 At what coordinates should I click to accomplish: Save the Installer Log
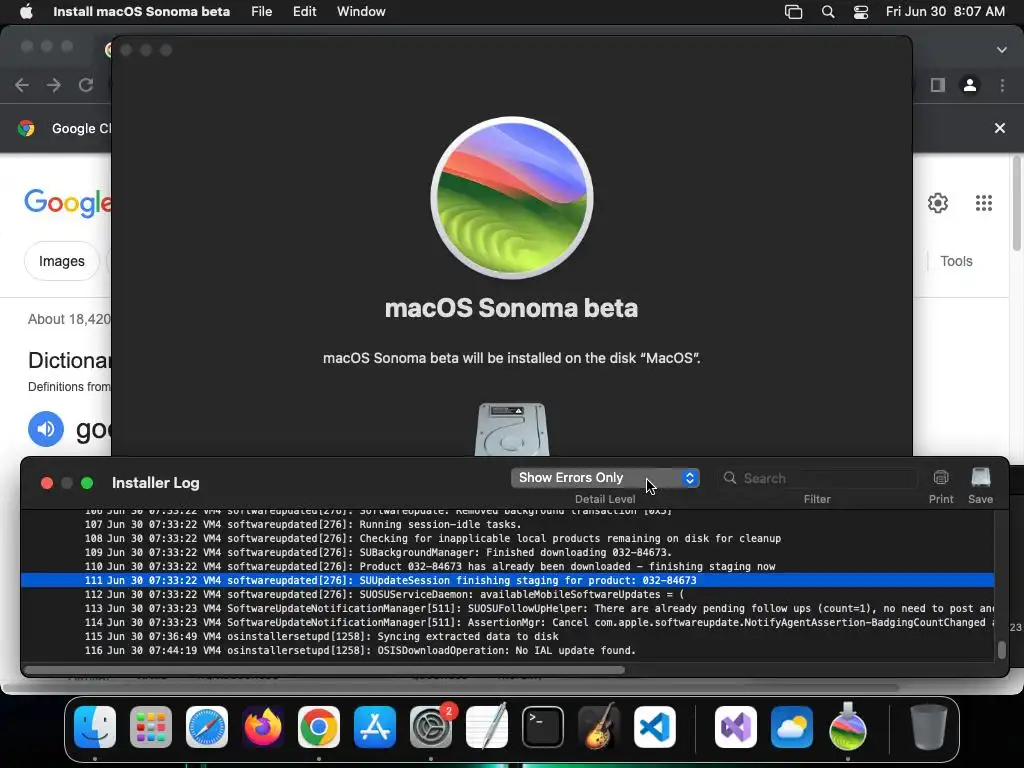pyautogui.click(x=980, y=486)
